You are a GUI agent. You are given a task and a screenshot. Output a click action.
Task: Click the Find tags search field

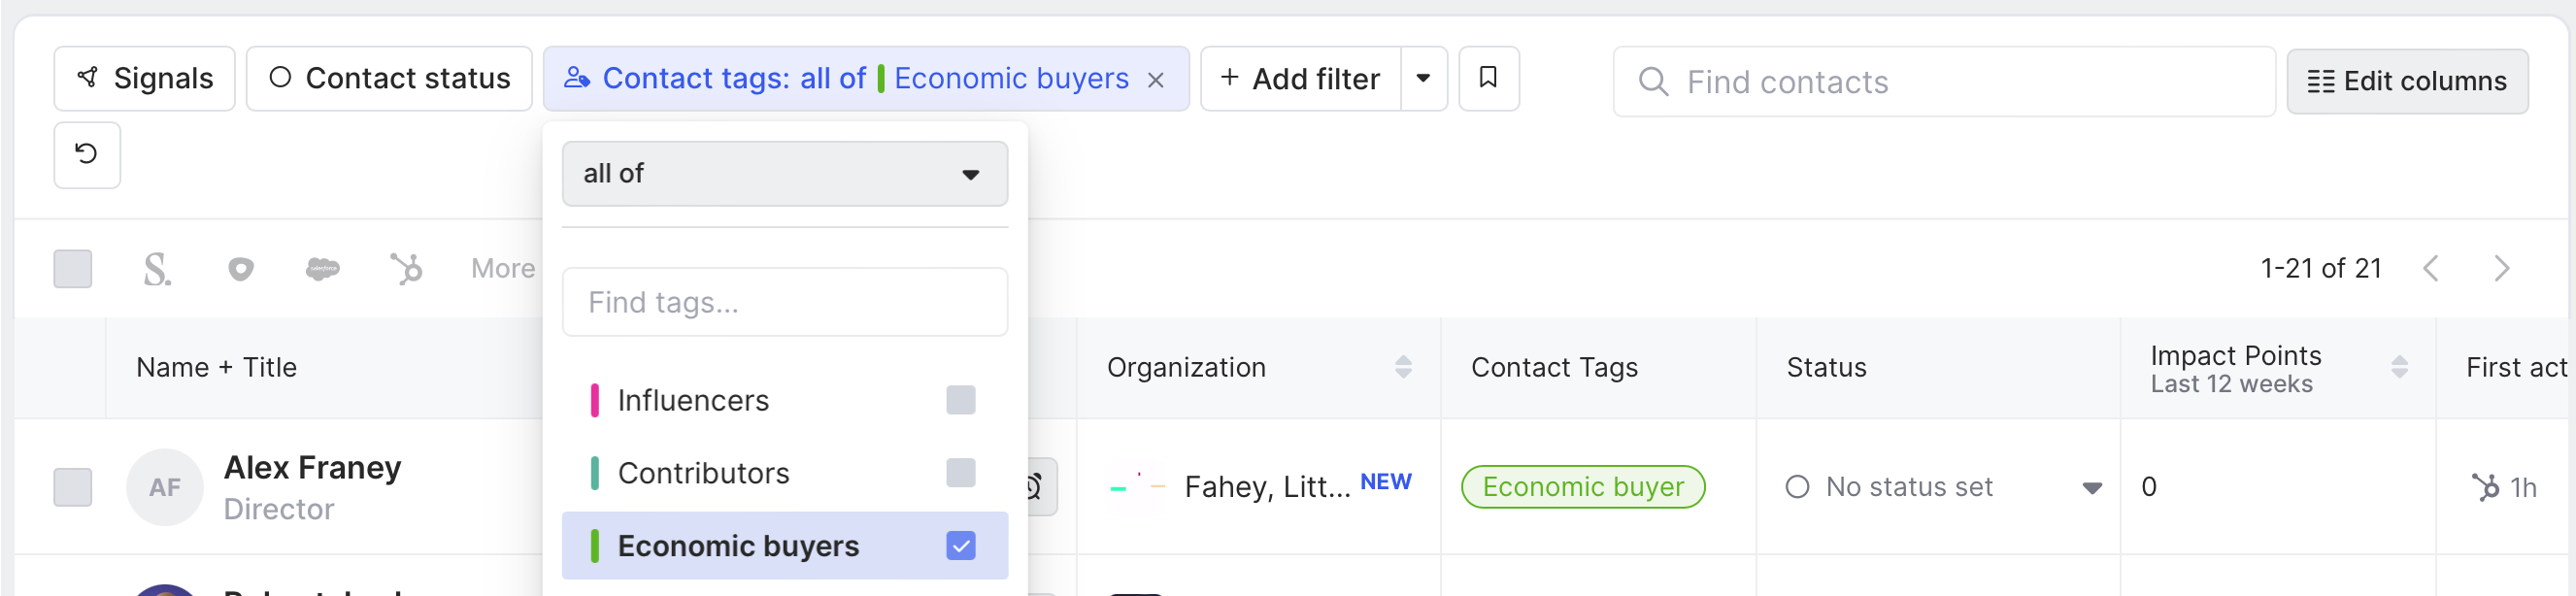coord(784,302)
